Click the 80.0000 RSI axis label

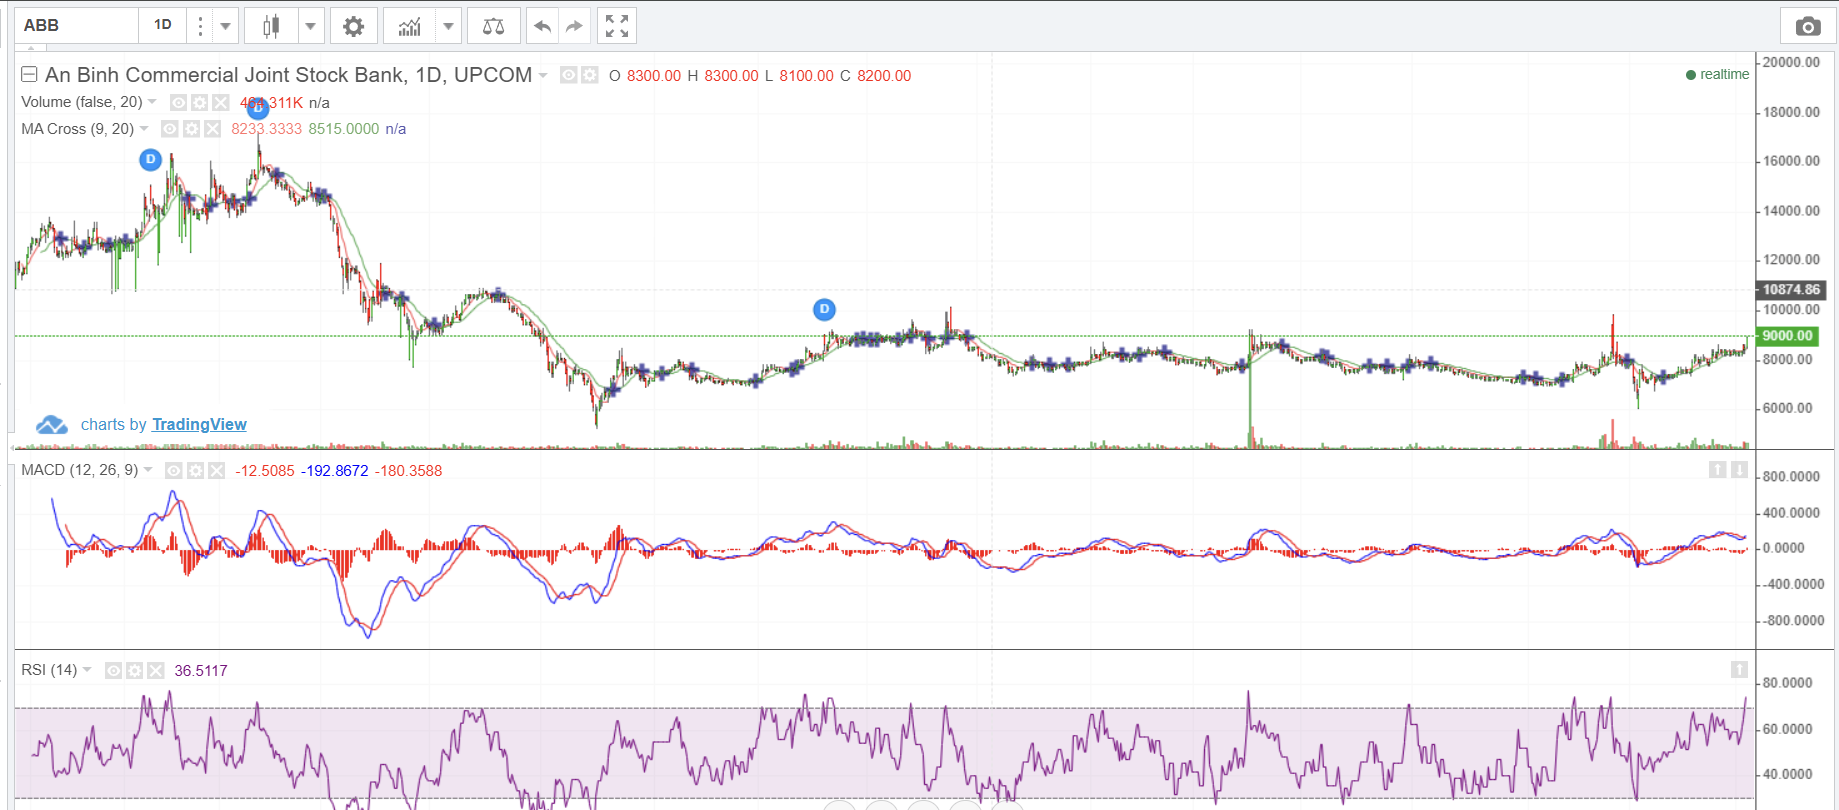pyautogui.click(x=1787, y=683)
